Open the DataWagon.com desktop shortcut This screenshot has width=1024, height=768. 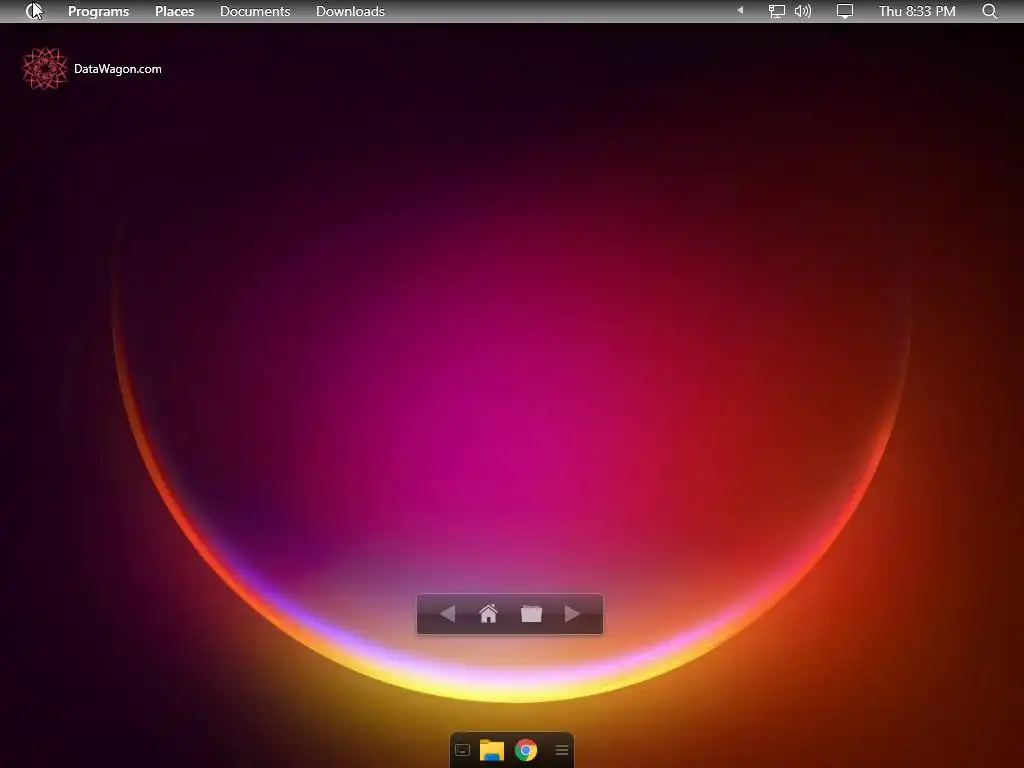tap(91, 69)
